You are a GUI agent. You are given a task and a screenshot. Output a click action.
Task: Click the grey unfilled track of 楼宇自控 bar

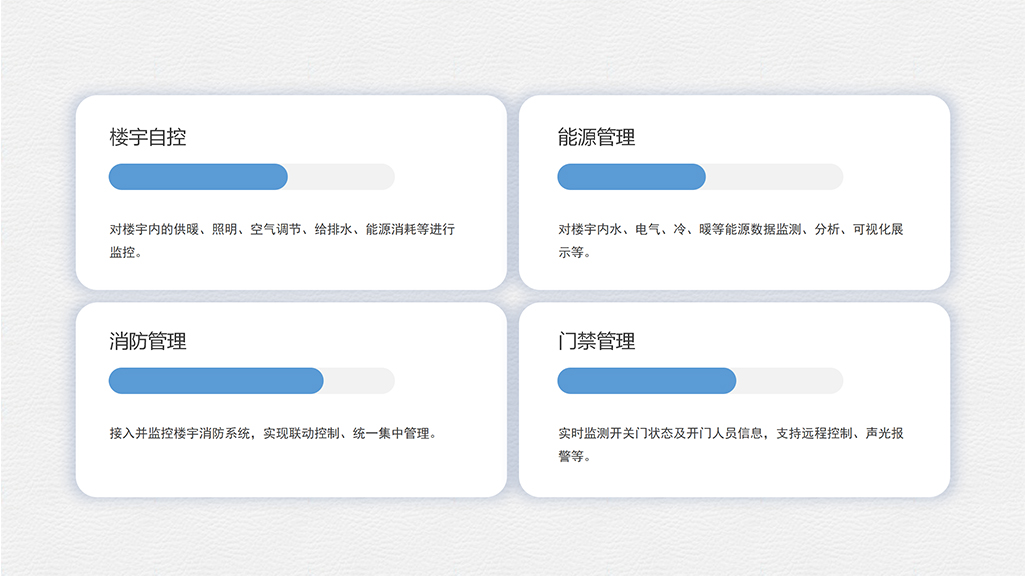[342, 177]
